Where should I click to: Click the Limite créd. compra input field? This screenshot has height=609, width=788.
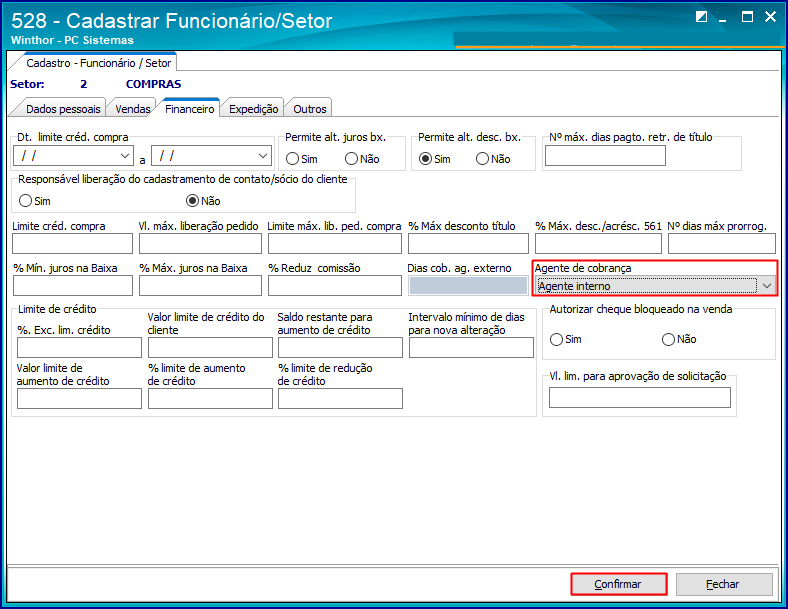click(x=72, y=244)
